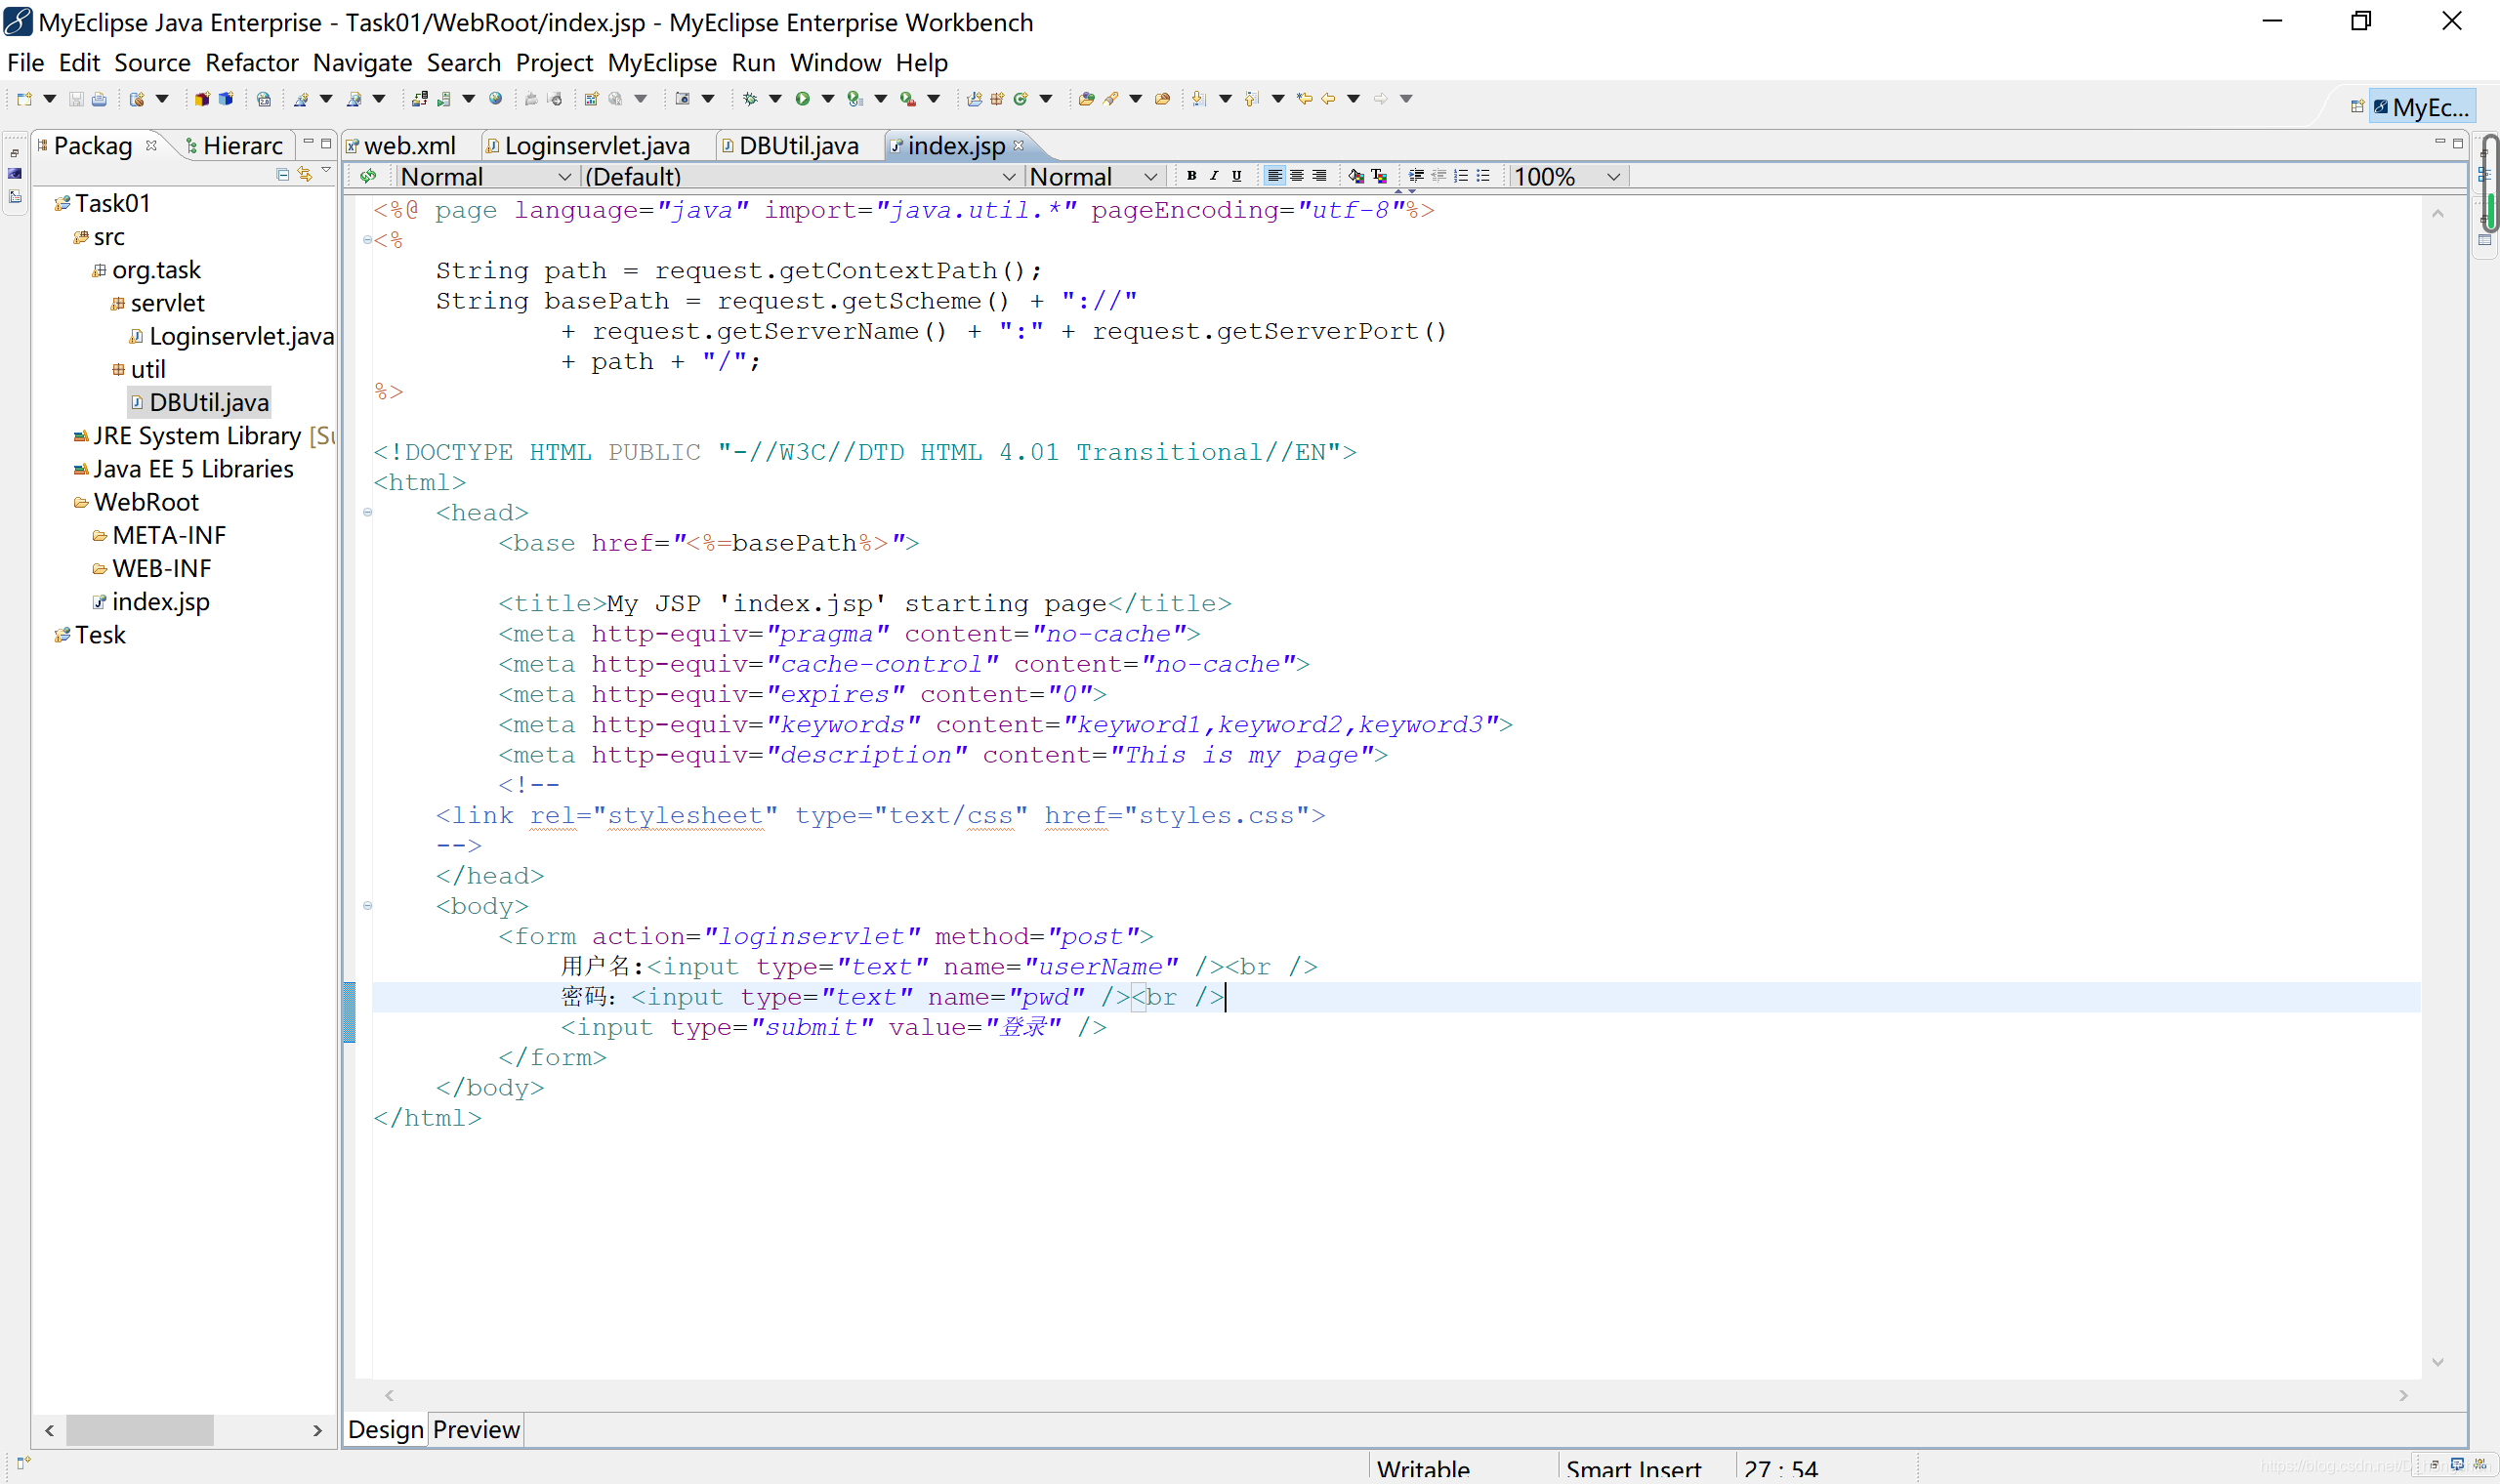This screenshot has height=1484, width=2500.
Task: Click the Package Explorer horizontal scrollbar thumb
Action: (x=139, y=1430)
